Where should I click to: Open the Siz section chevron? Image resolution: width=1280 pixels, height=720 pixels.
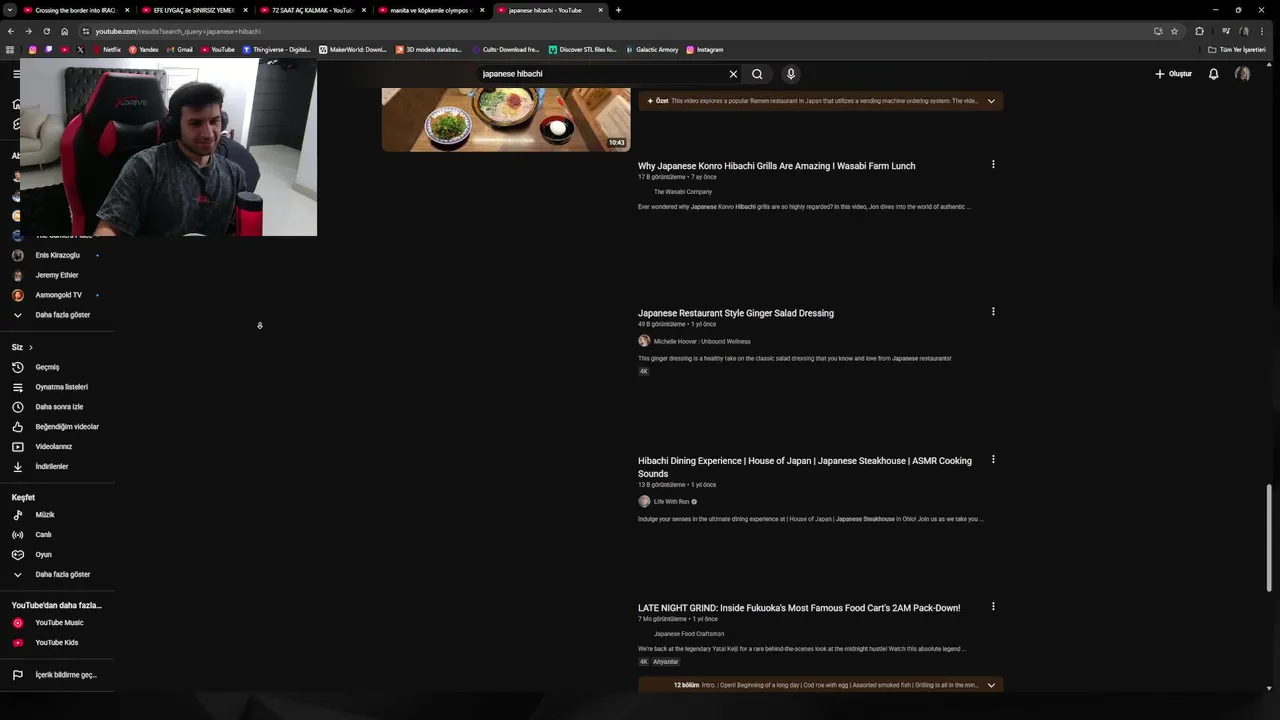(x=30, y=347)
